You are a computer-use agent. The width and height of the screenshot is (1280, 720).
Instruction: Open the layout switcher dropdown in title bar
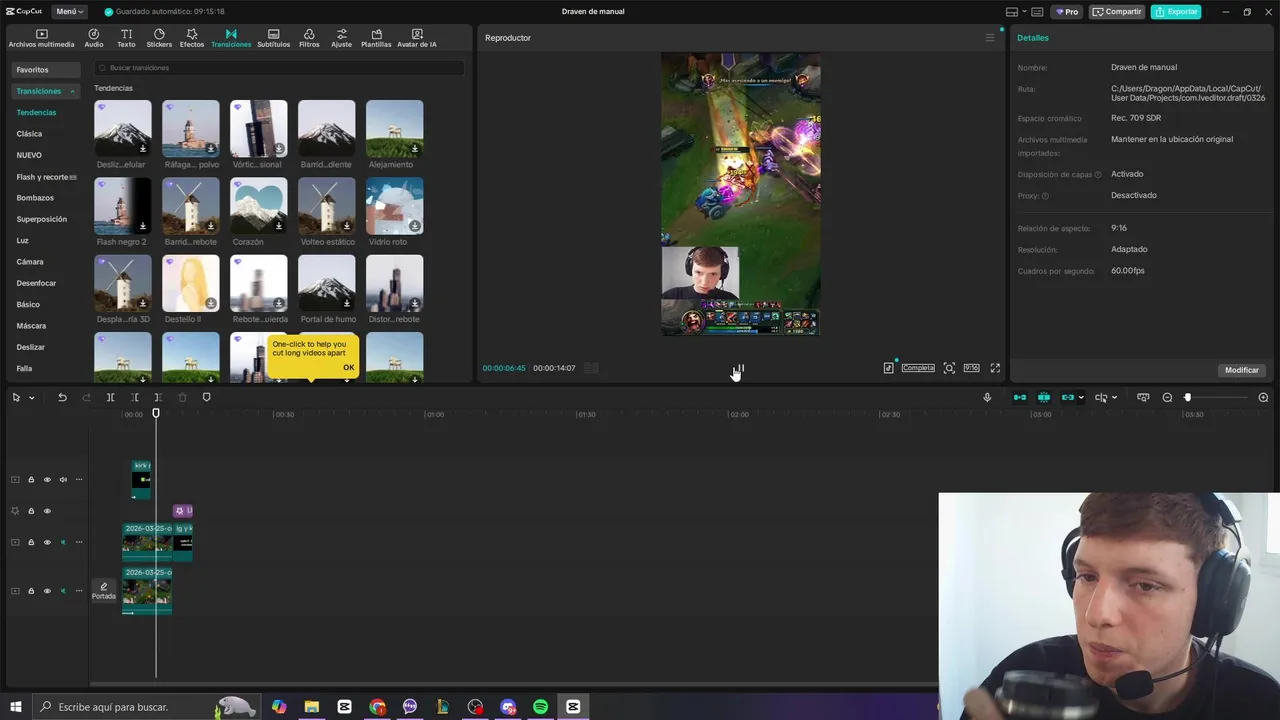point(1015,12)
